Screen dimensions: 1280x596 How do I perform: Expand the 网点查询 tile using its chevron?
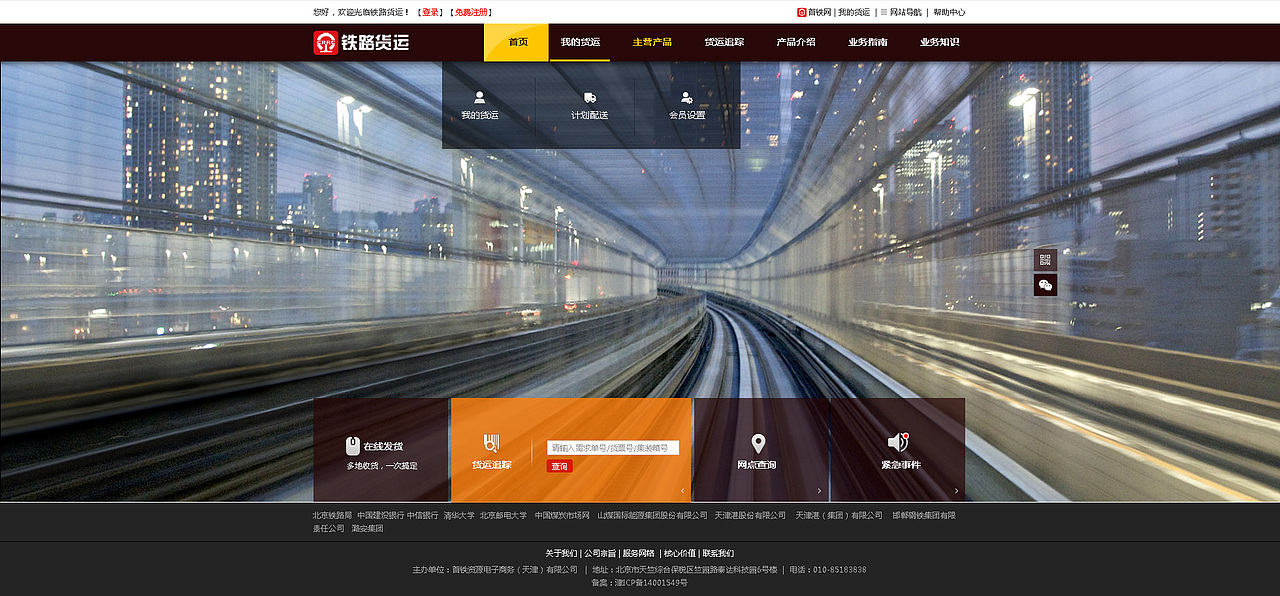click(819, 491)
